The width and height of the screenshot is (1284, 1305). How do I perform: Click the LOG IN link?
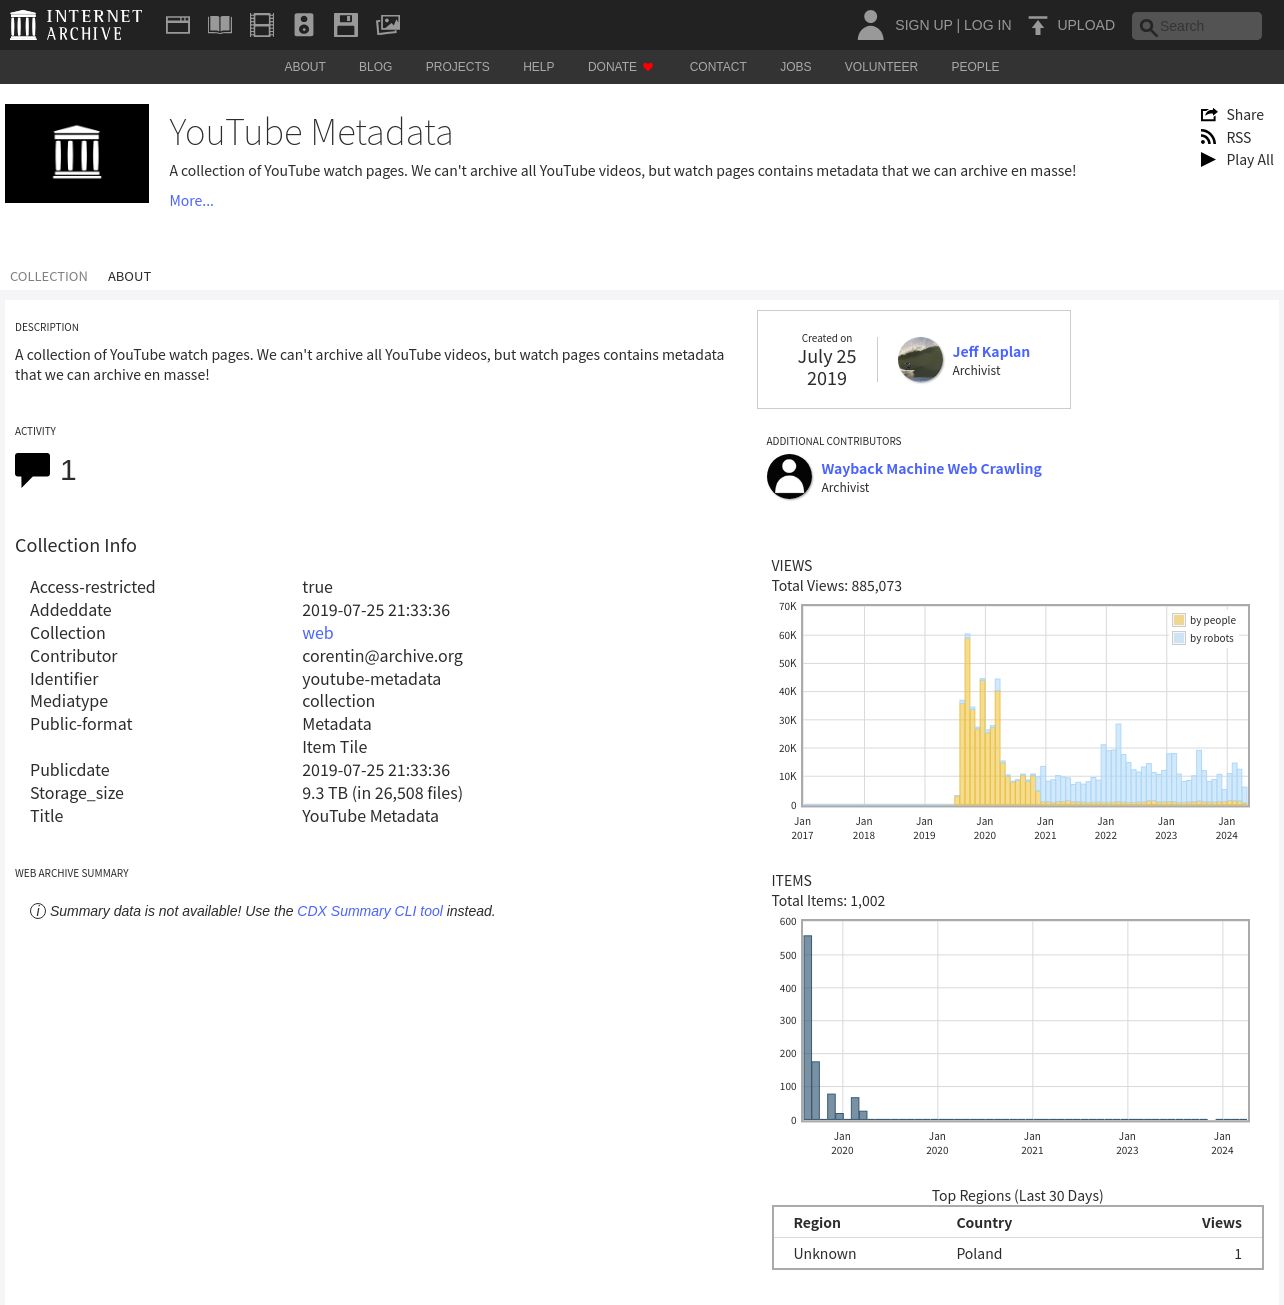click(x=987, y=25)
